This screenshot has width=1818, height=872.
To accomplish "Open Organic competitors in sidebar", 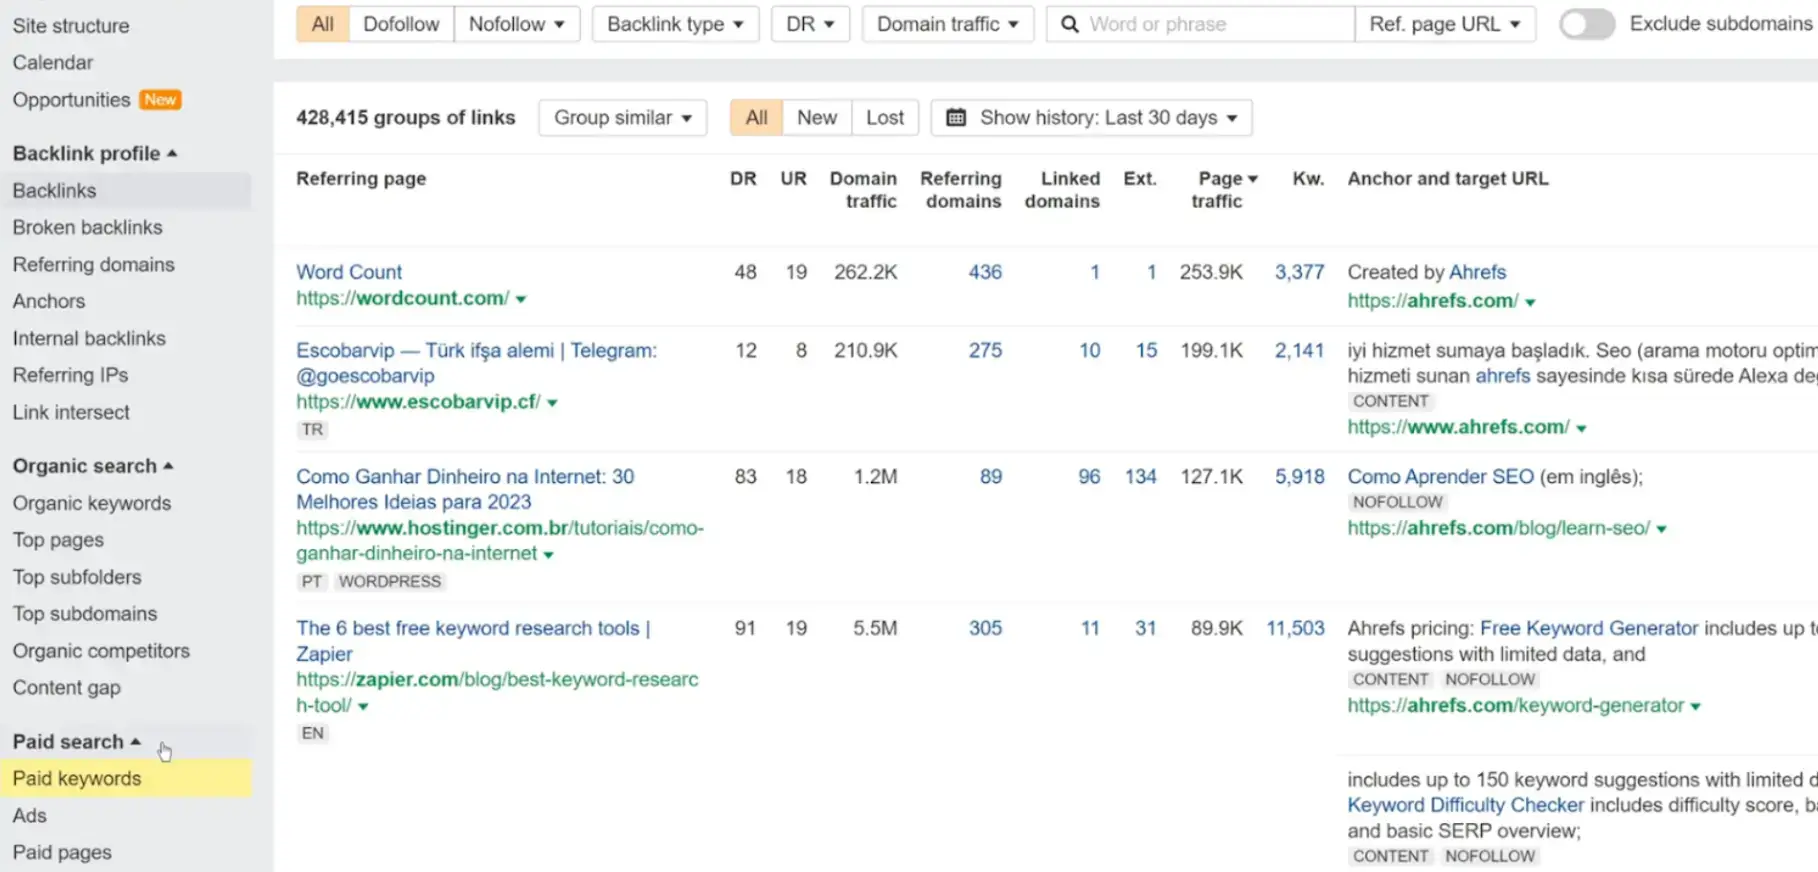I will click(101, 651).
